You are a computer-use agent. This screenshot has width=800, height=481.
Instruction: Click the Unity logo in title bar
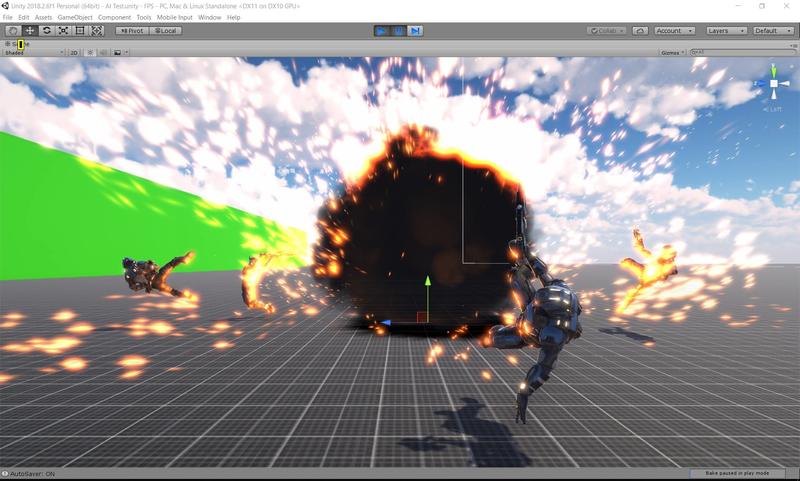5,6
